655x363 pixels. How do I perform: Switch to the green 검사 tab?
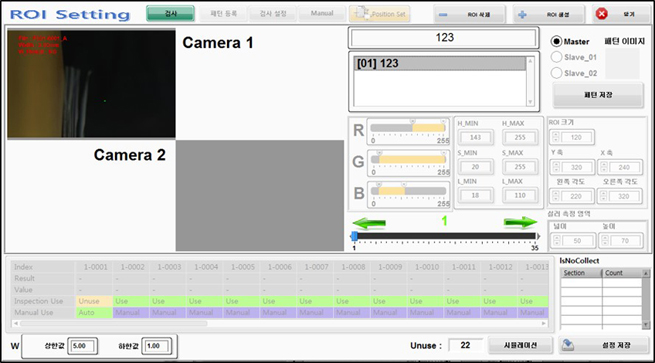pos(170,13)
